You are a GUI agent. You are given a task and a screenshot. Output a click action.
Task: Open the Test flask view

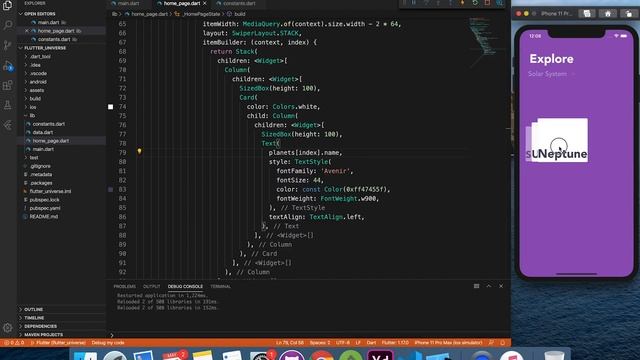7,105
